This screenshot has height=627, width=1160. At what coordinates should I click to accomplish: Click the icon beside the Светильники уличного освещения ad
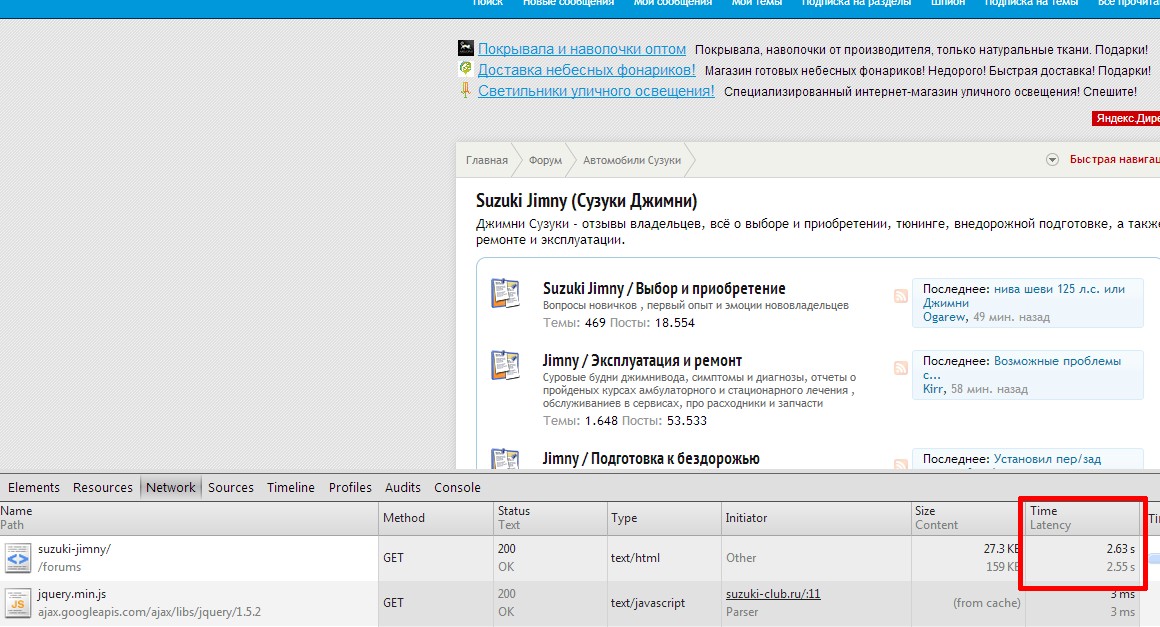(x=465, y=90)
